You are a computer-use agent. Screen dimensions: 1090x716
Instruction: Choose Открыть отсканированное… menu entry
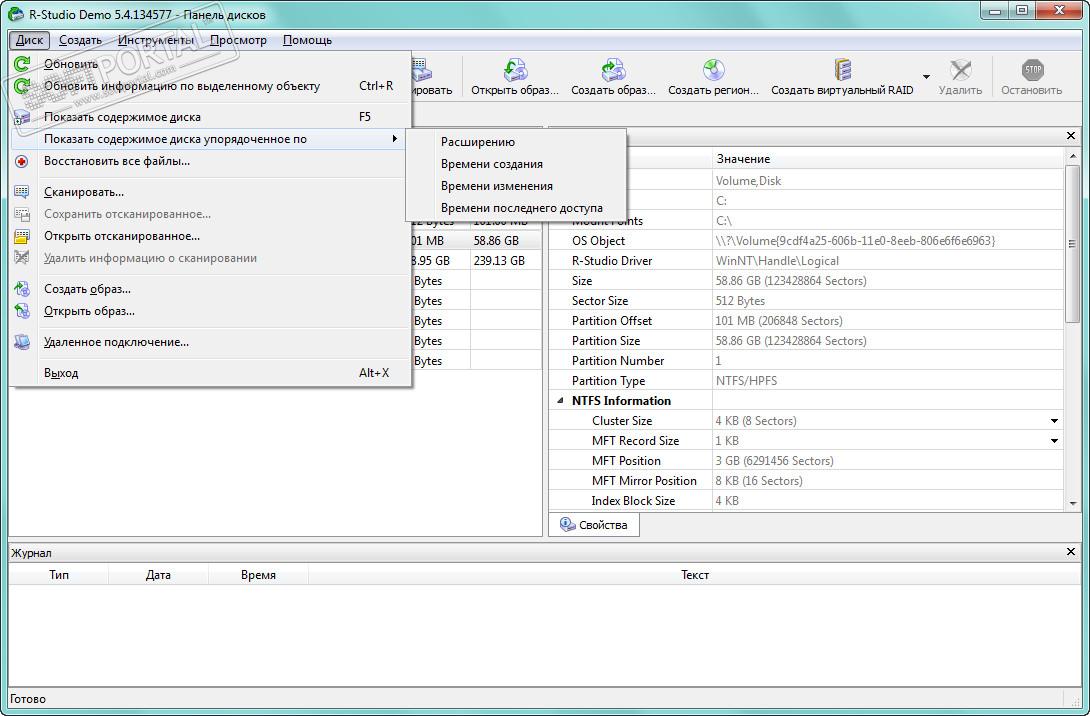click(210, 236)
